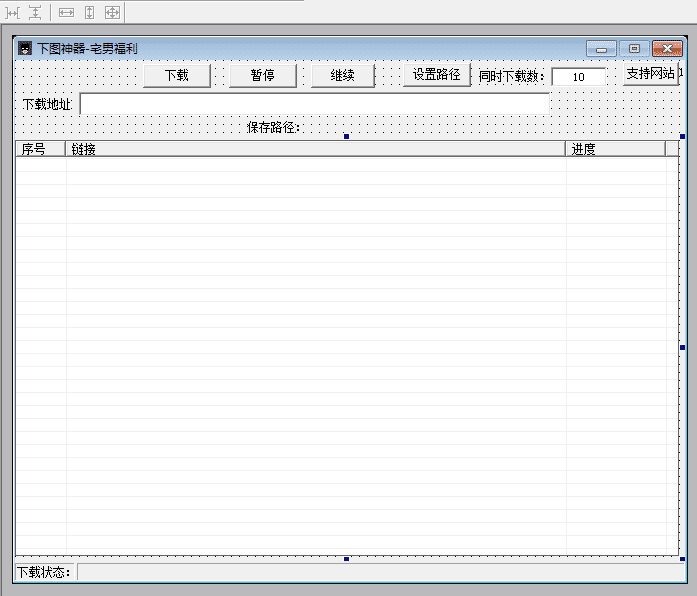Select the 保存路径 label

coord(273,127)
